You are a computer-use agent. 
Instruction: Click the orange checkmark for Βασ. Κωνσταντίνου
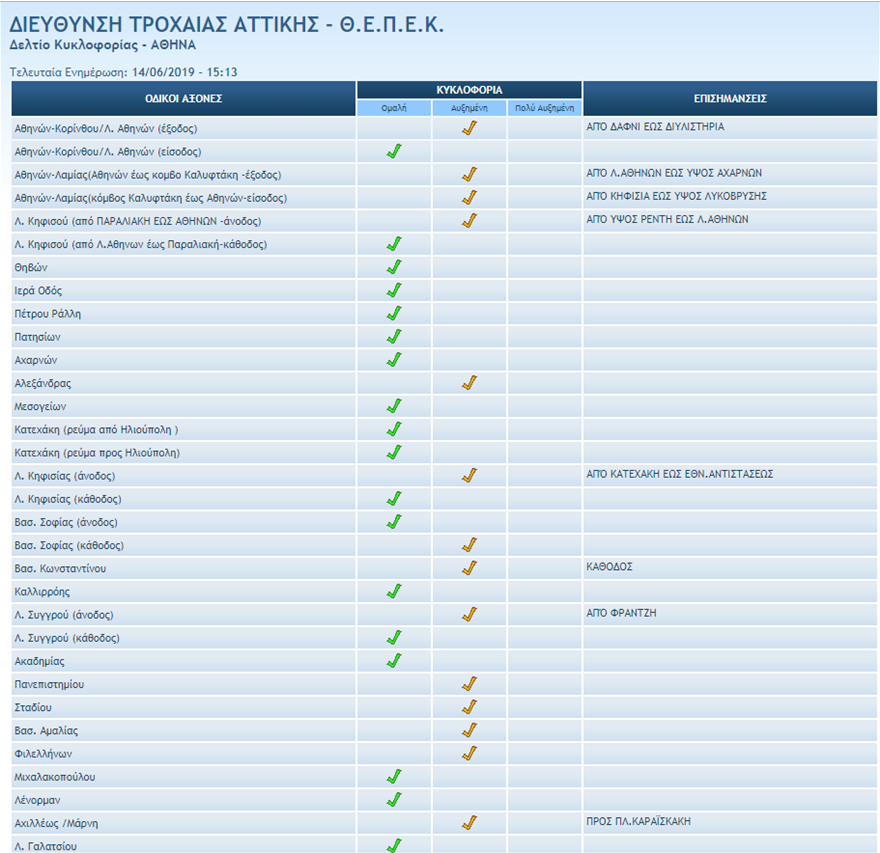pos(469,568)
